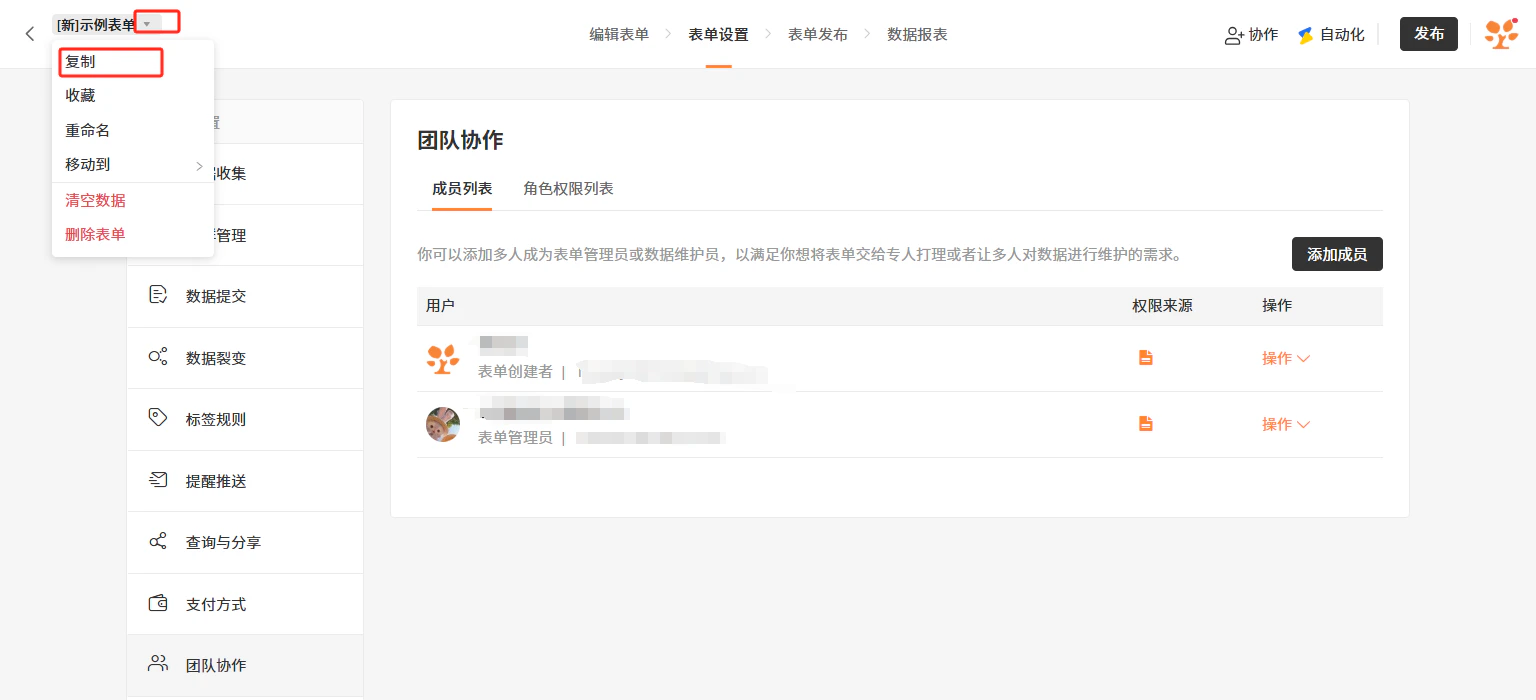1536x700 pixels.
Task: Click the 提醒推送 mail icon
Action: [158, 480]
